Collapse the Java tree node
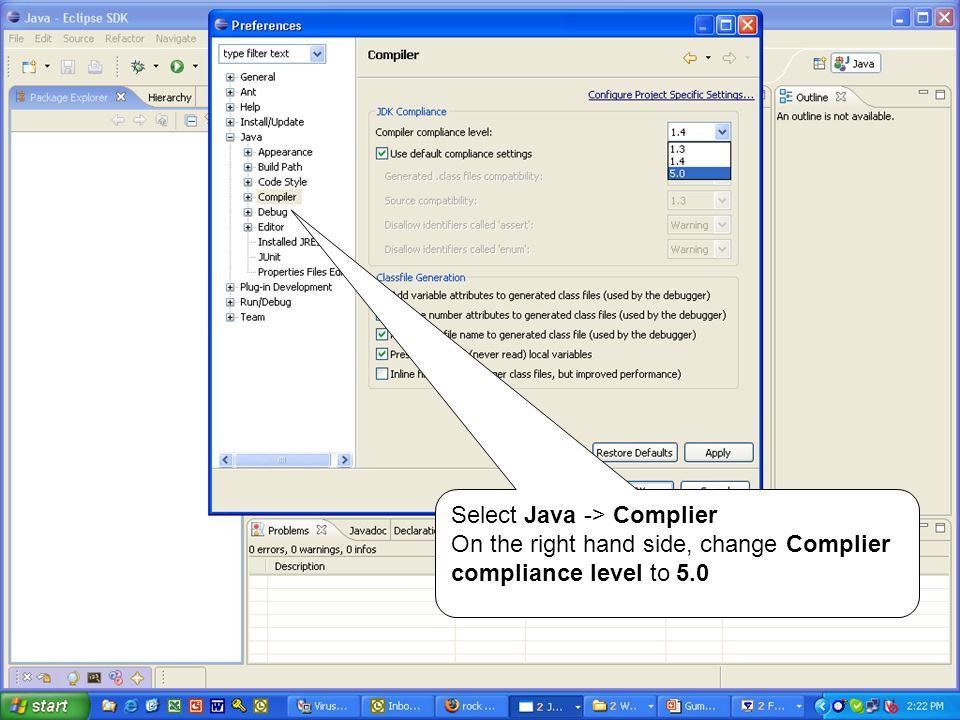Image resolution: width=960 pixels, height=720 pixels. click(230, 137)
